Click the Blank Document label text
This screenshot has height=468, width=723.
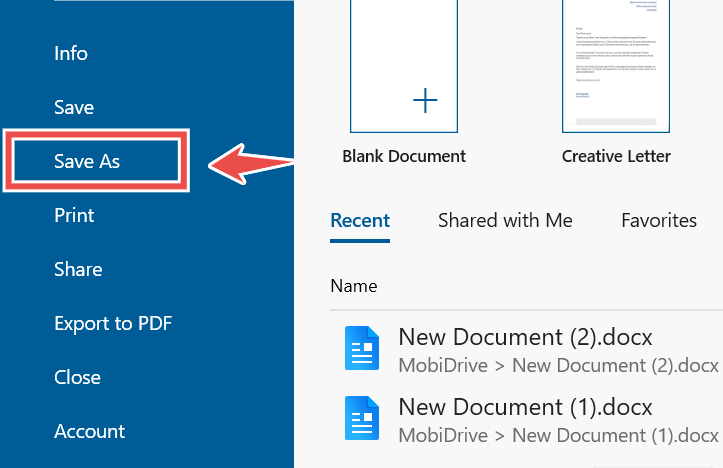click(x=404, y=156)
